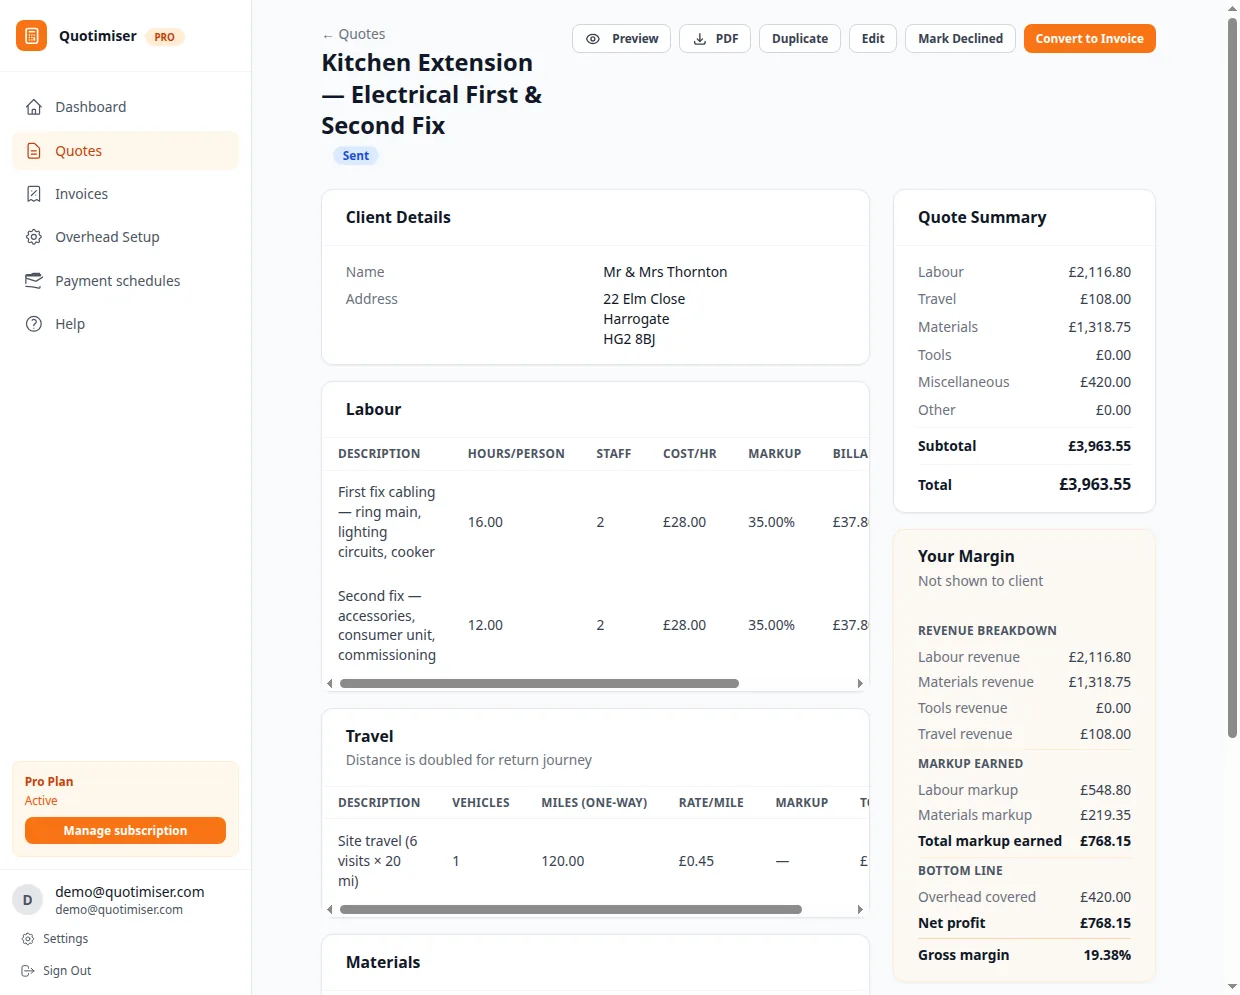
Task: Click the Settings gear icon near account
Action: click(28, 939)
